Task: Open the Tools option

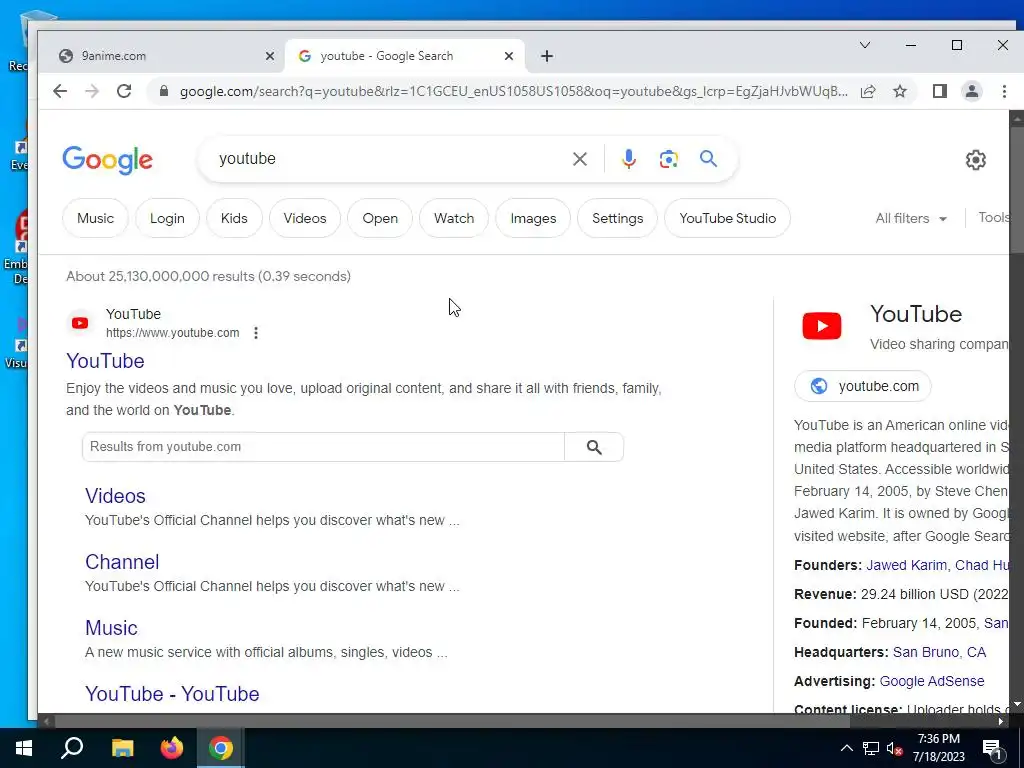Action: point(994,217)
